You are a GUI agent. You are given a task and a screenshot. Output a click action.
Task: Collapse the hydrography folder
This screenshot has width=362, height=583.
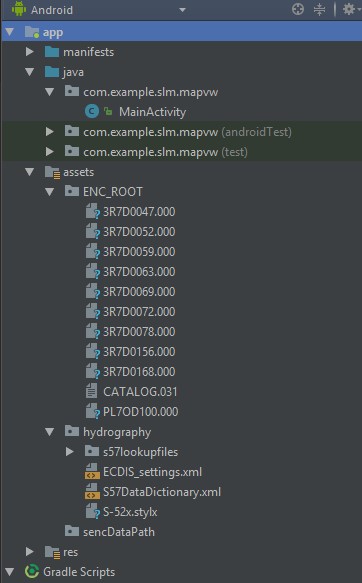point(50,432)
